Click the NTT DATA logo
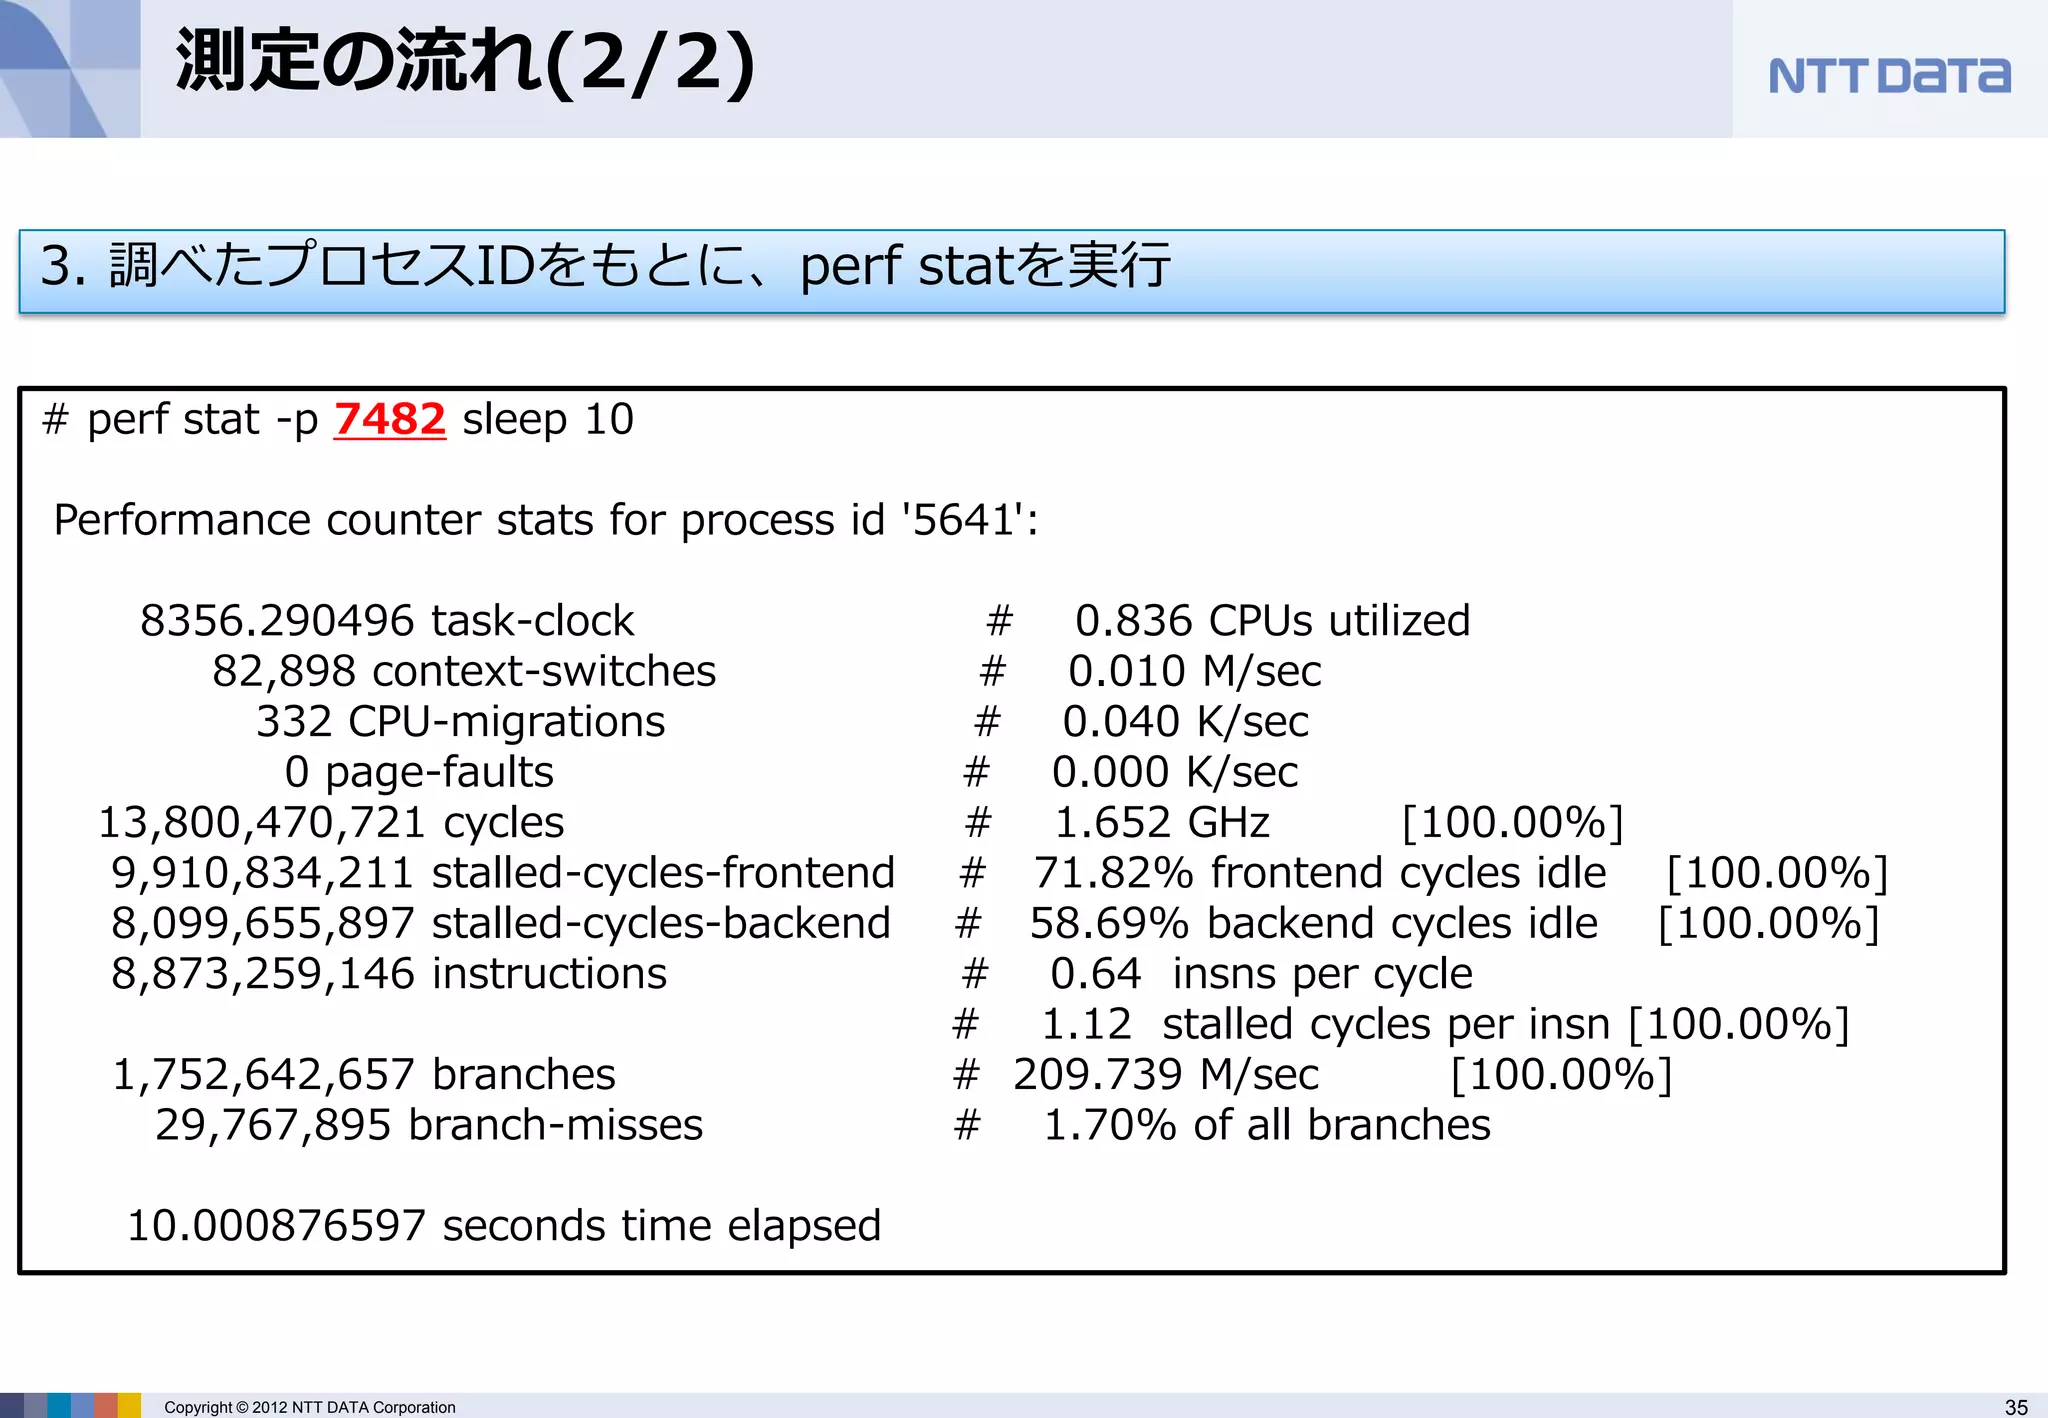 [x=1889, y=76]
